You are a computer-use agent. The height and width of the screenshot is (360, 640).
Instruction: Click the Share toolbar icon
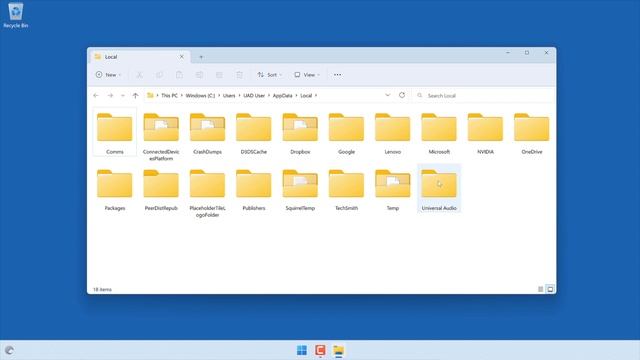pos(219,75)
